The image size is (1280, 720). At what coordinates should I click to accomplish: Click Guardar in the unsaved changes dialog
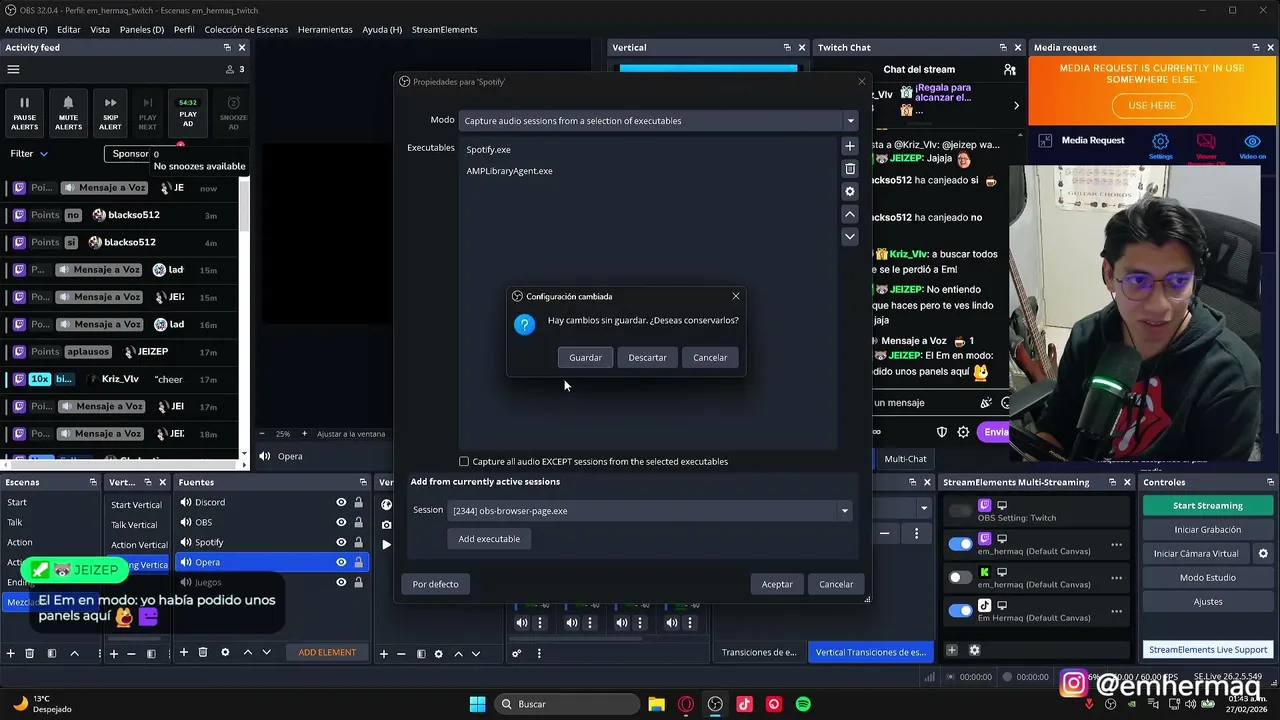[585, 357]
